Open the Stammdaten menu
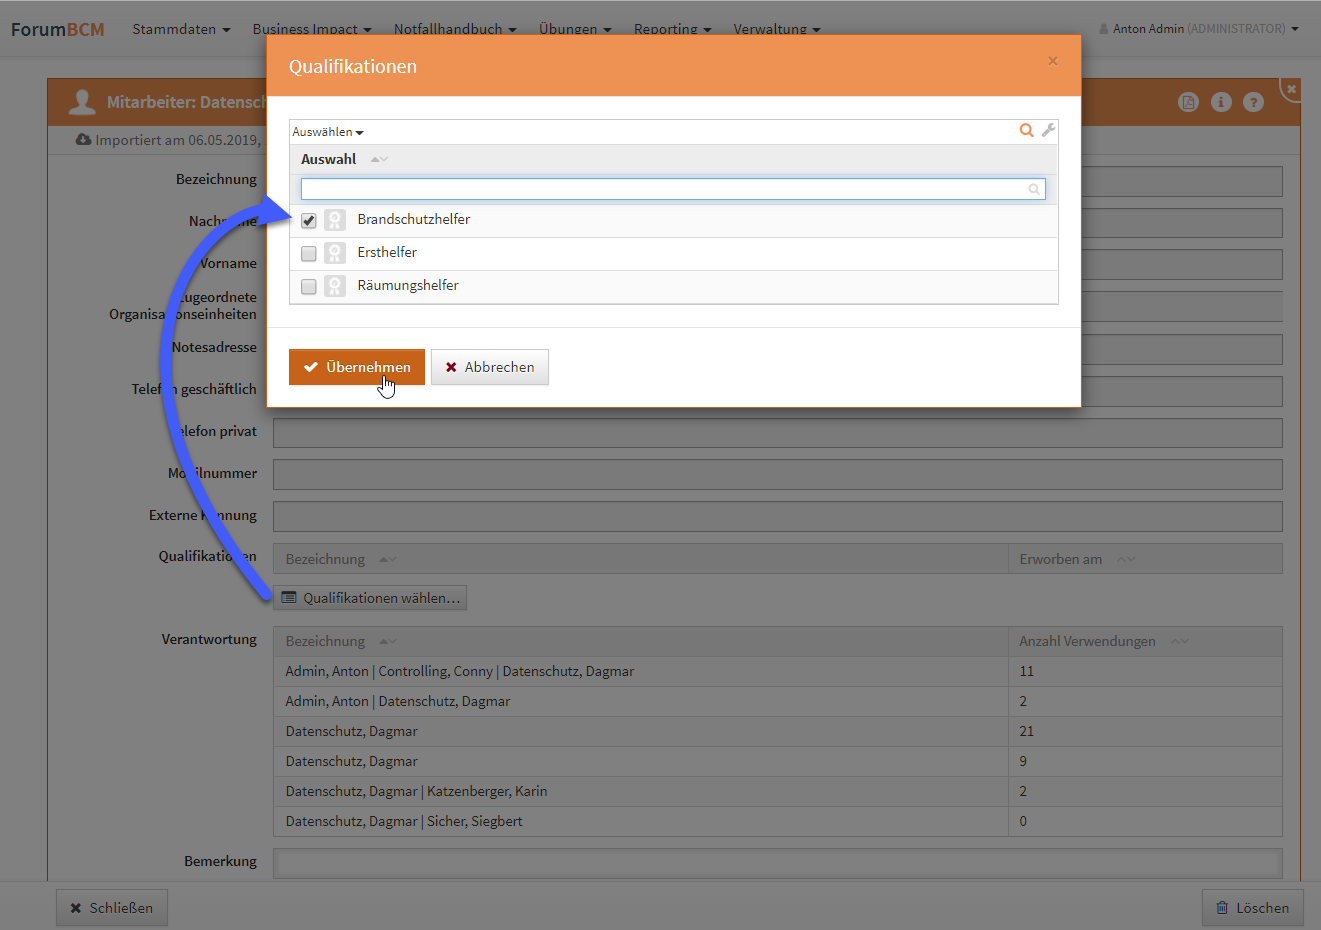Screen dimensions: 1321x930 (181, 29)
